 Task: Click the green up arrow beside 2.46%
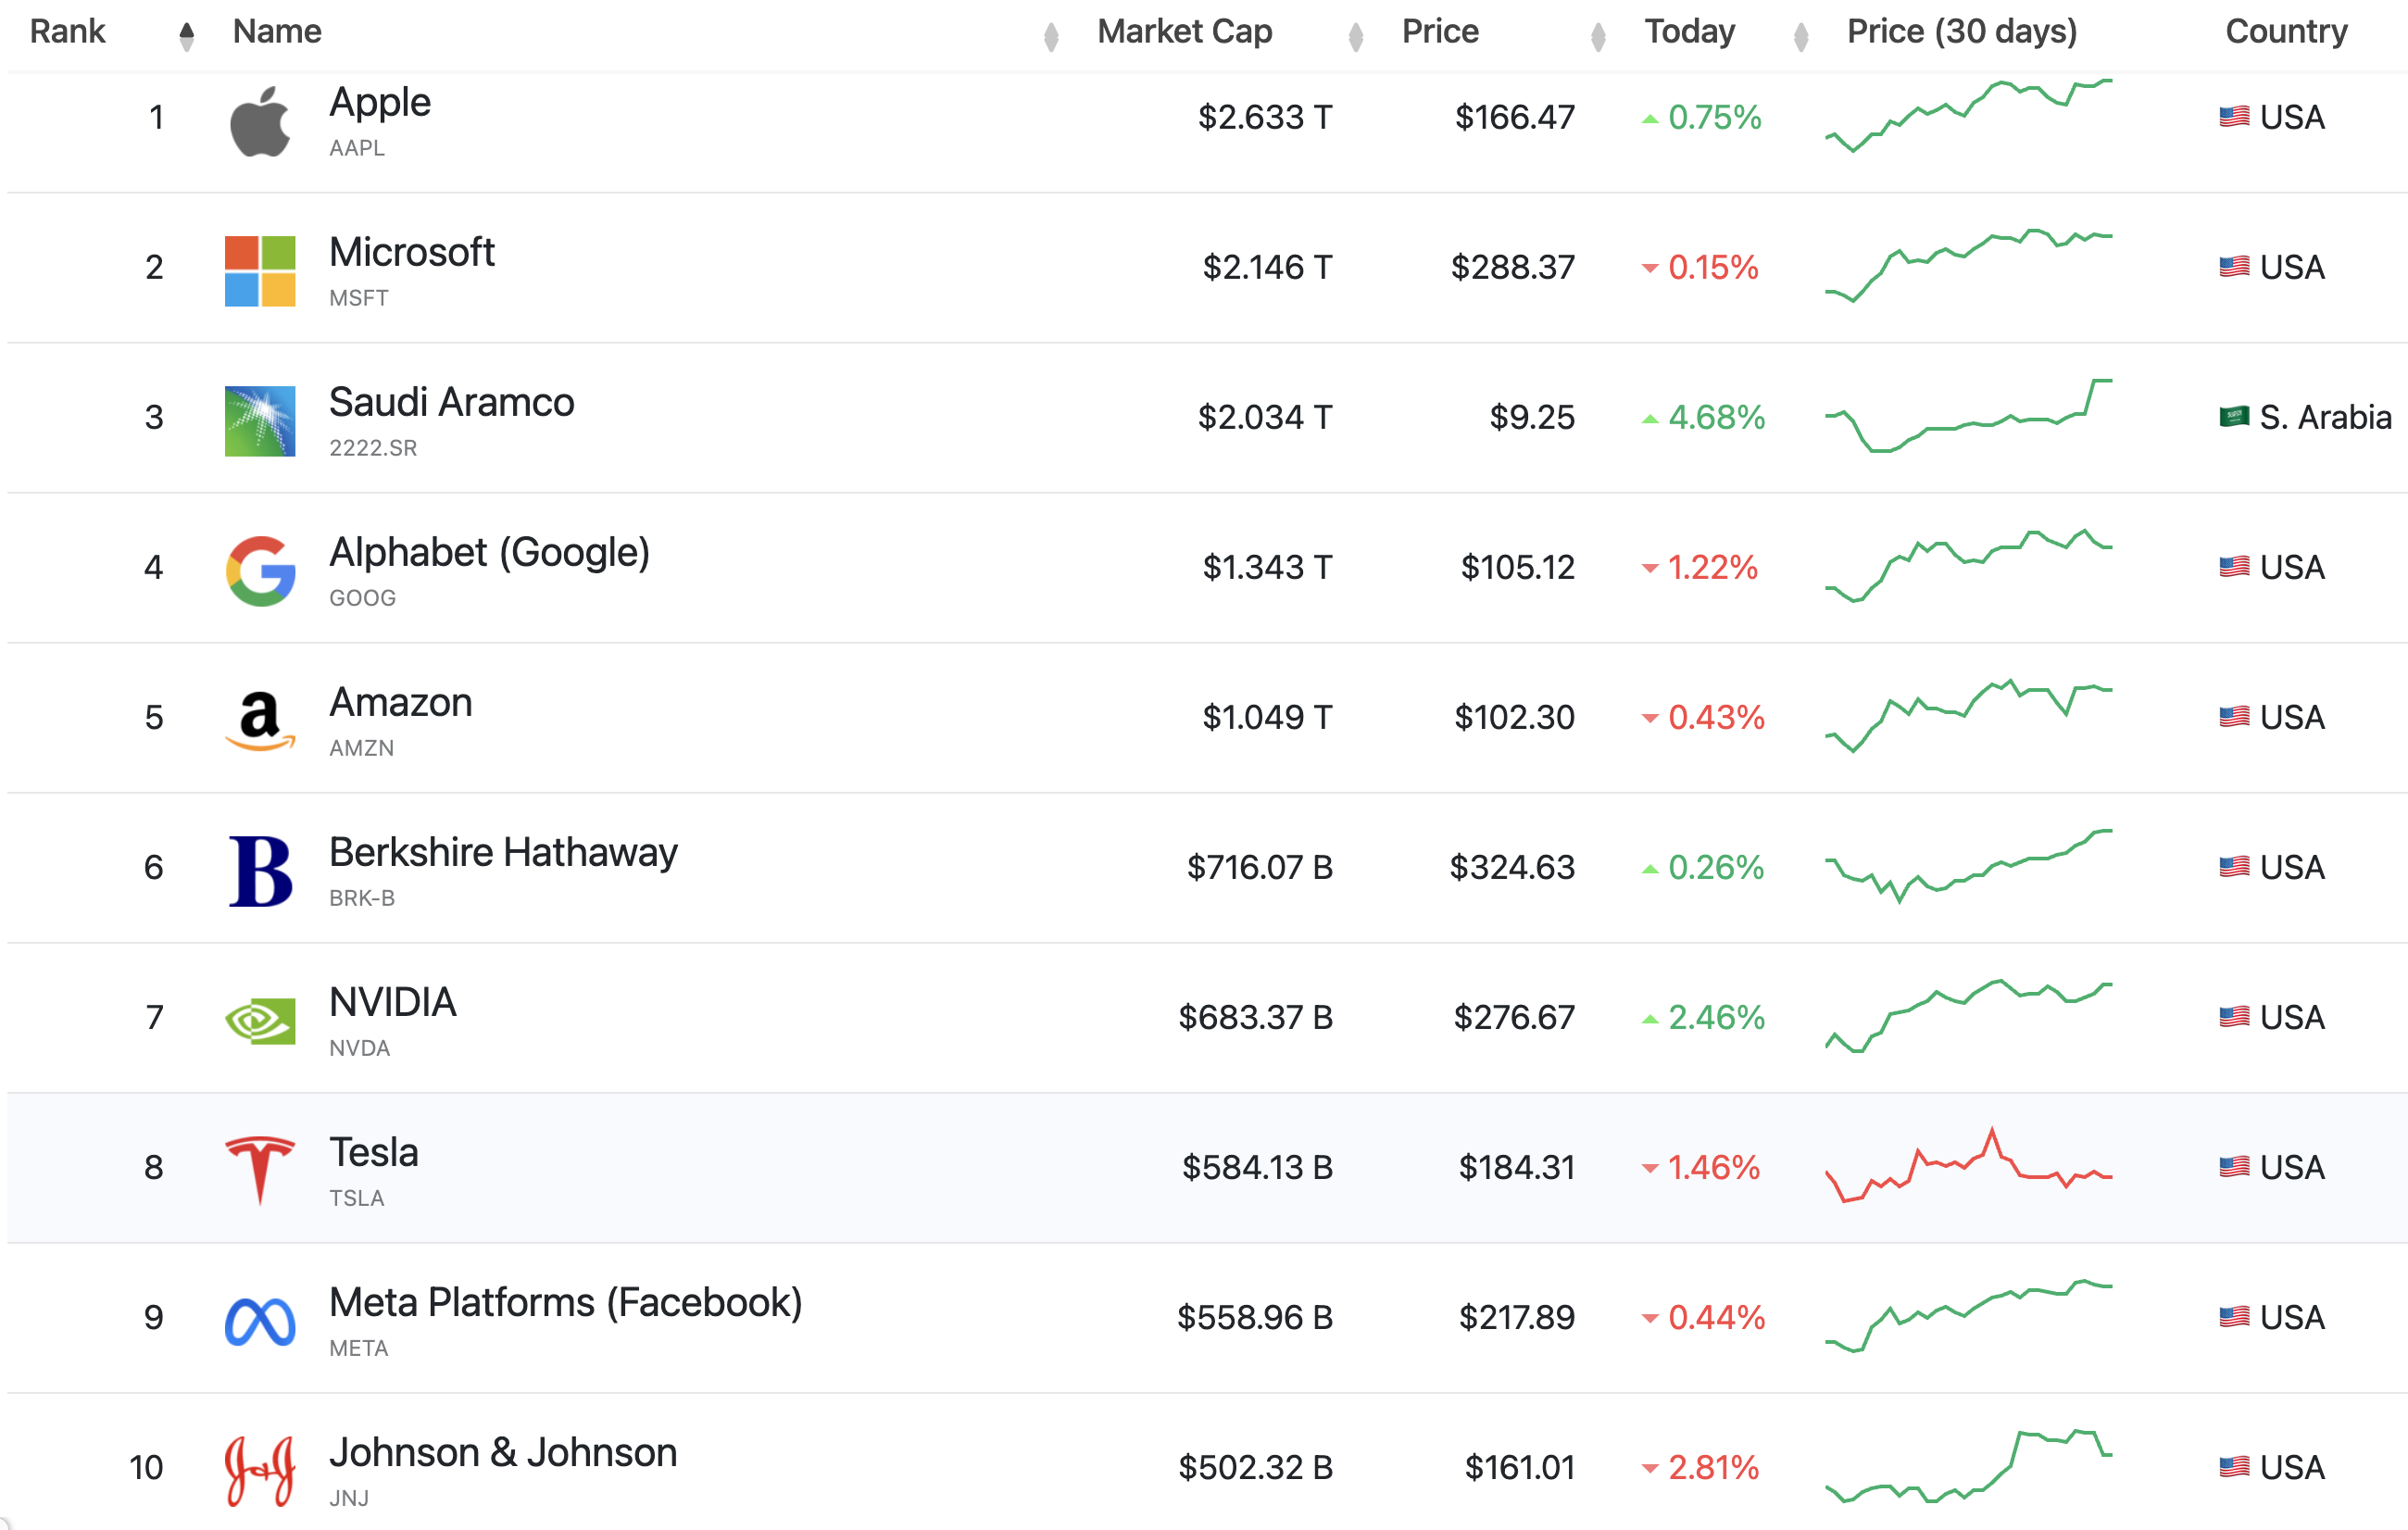point(1650,1019)
